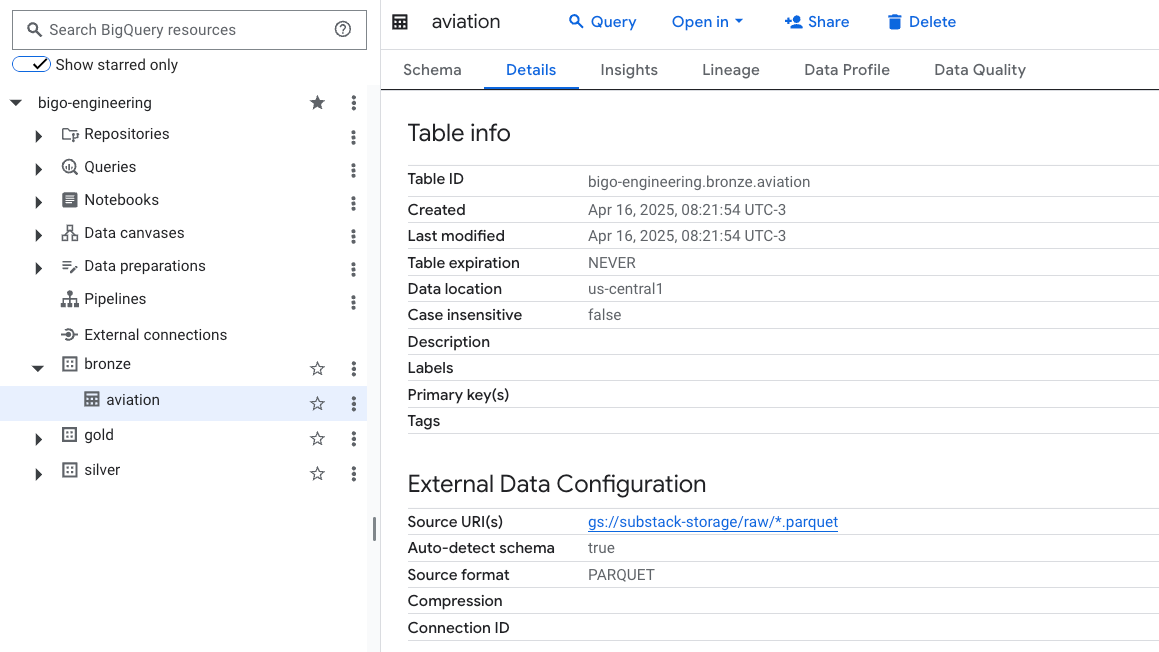This screenshot has width=1159, height=652.
Task: Click the bronze dataset icon
Action: coord(69,364)
